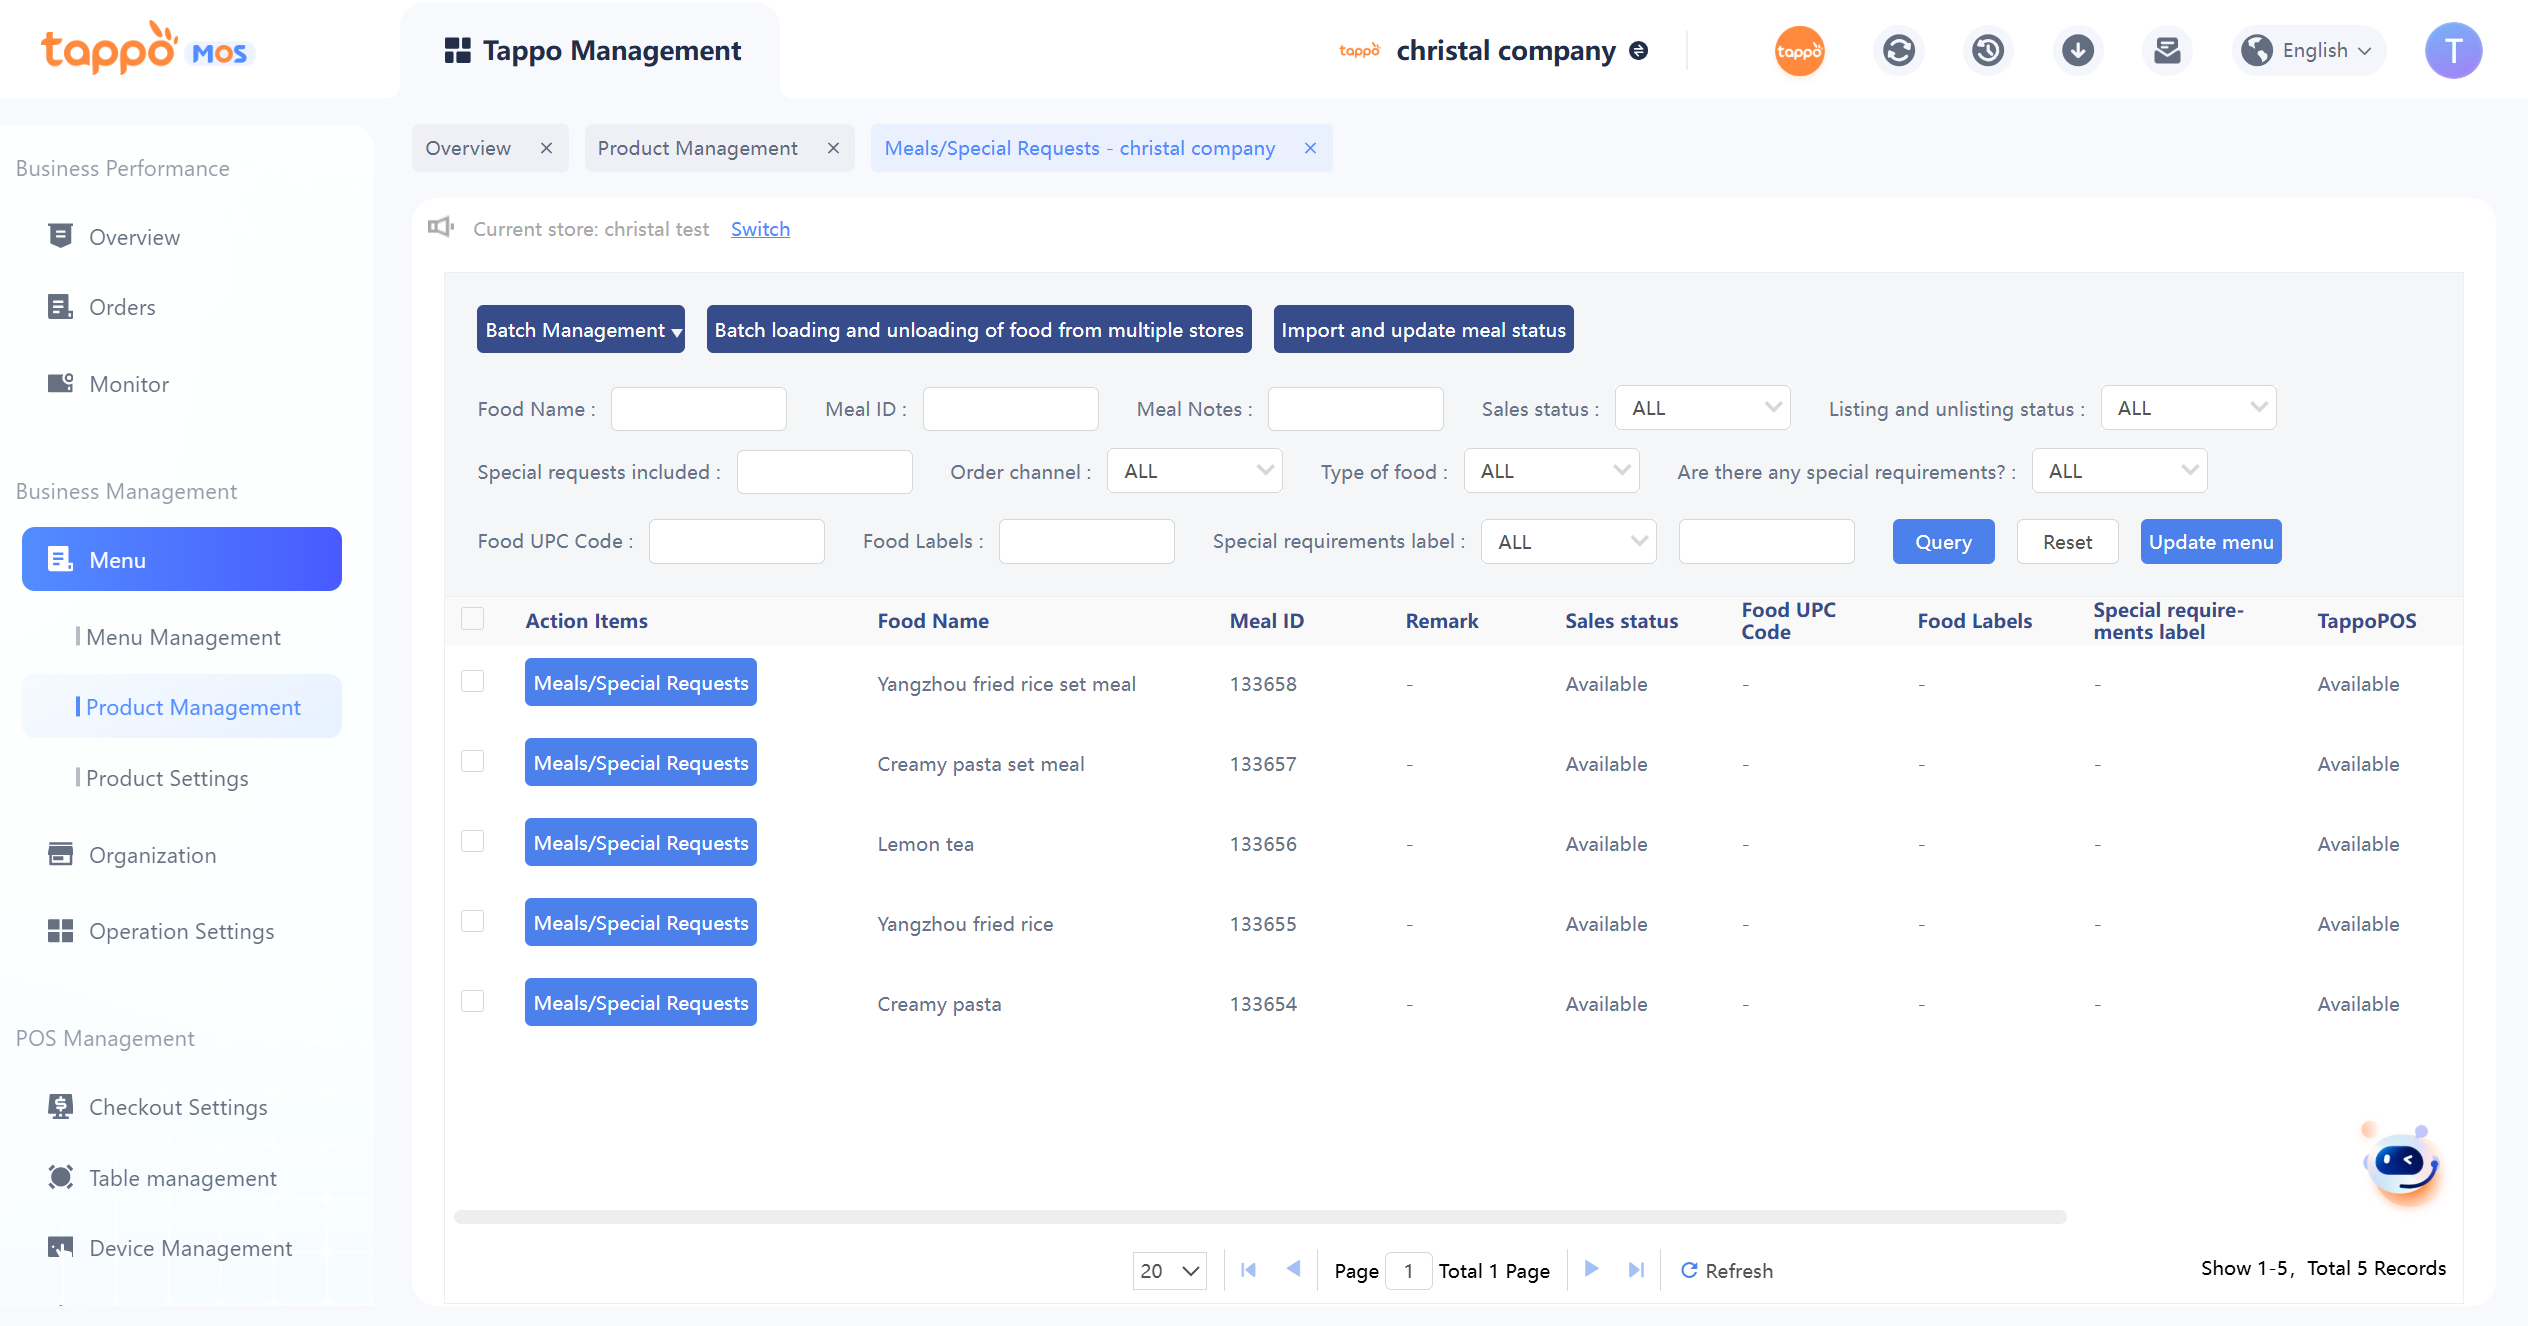Open the messages inbox icon in header

(x=2167, y=51)
